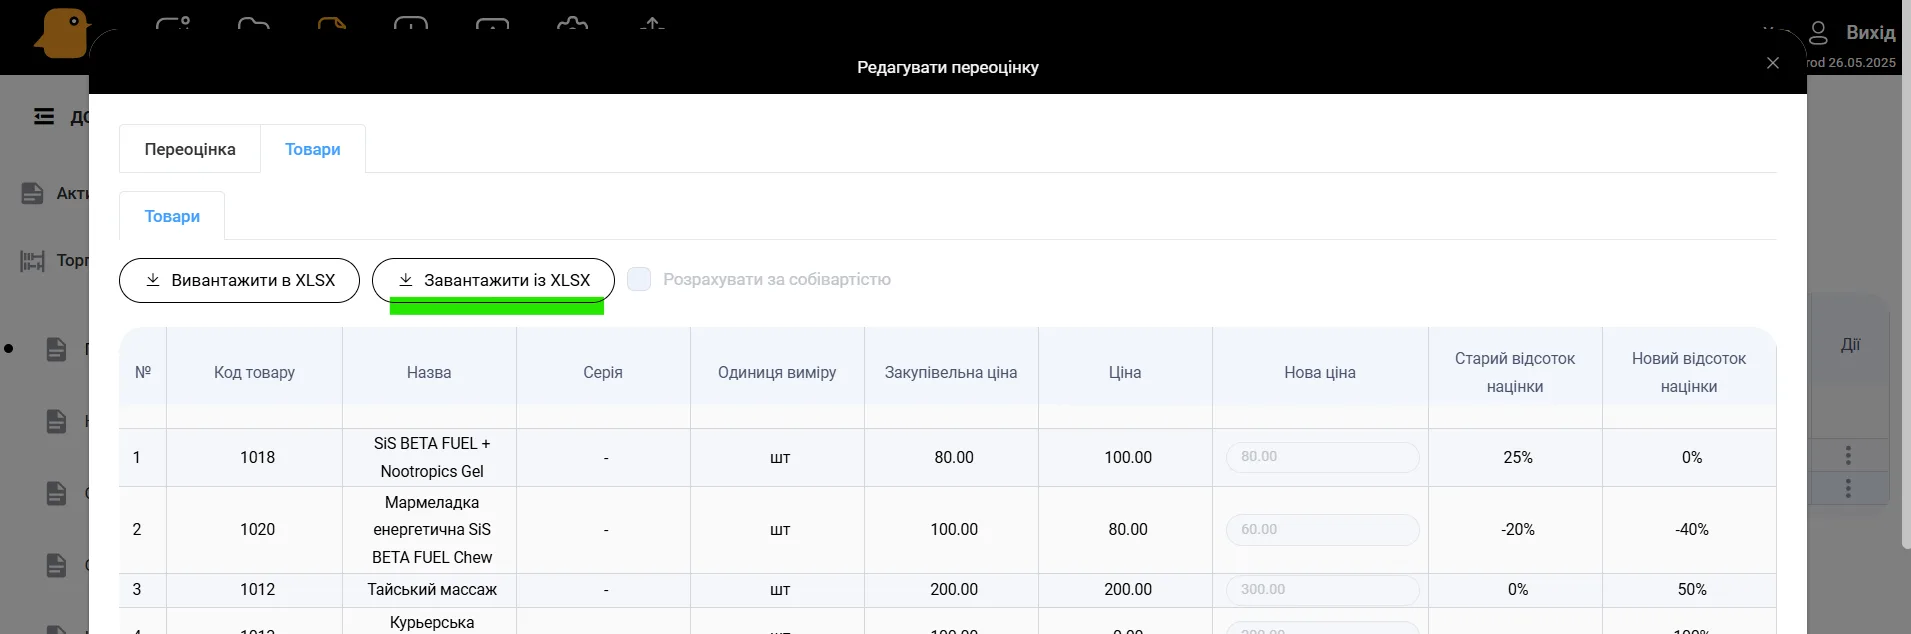Open the second row's three-dot actions menu
The height and width of the screenshot is (634, 1911).
(x=1848, y=488)
